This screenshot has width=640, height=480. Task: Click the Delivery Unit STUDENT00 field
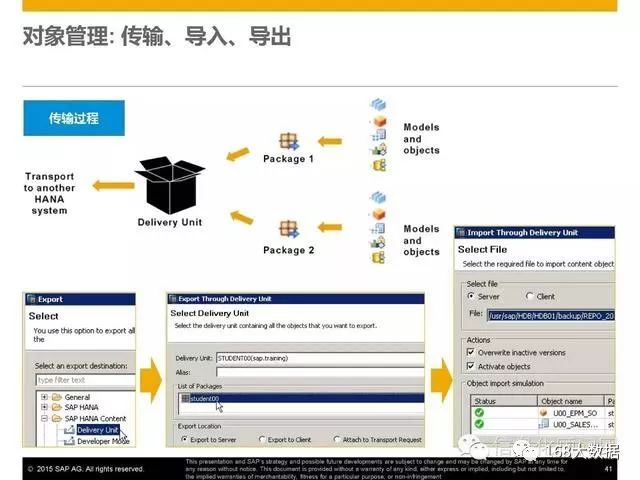[x=320, y=358]
